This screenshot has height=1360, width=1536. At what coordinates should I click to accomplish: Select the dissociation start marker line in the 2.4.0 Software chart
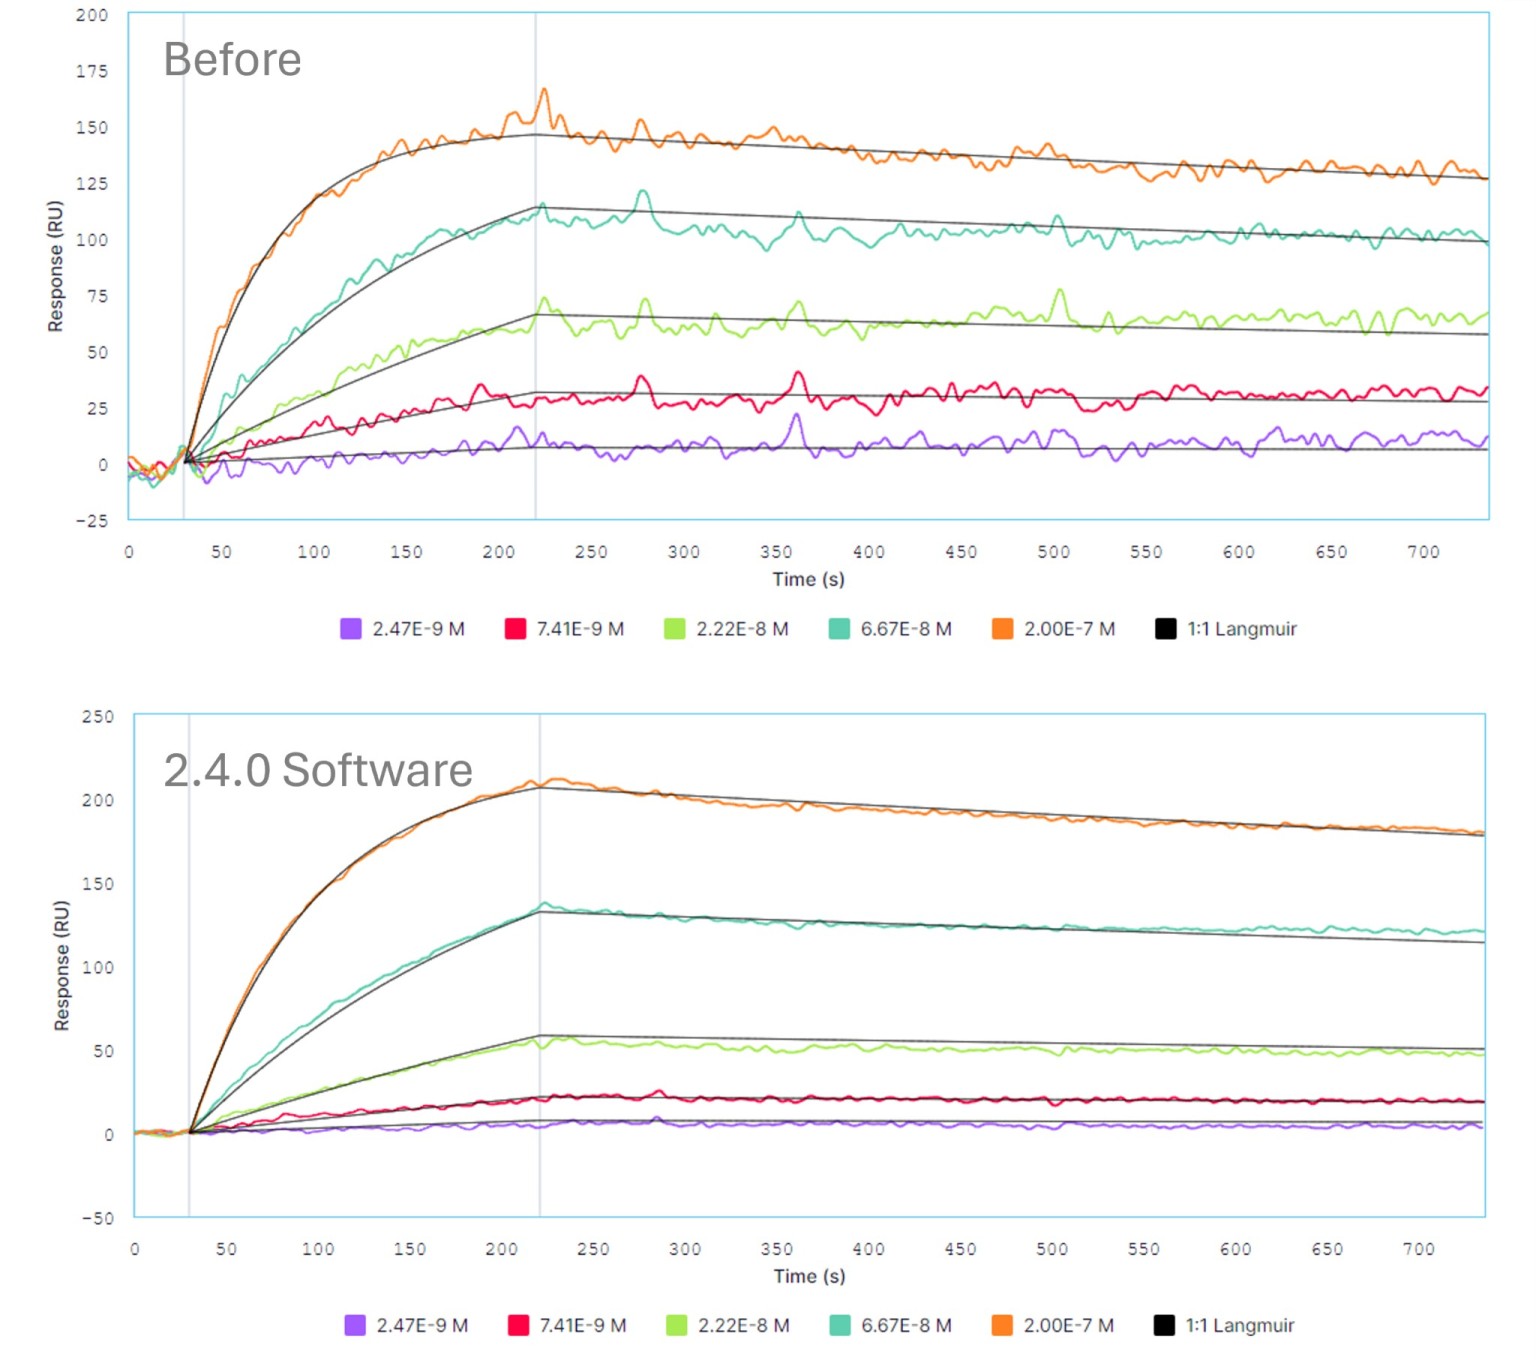[540, 1000]
